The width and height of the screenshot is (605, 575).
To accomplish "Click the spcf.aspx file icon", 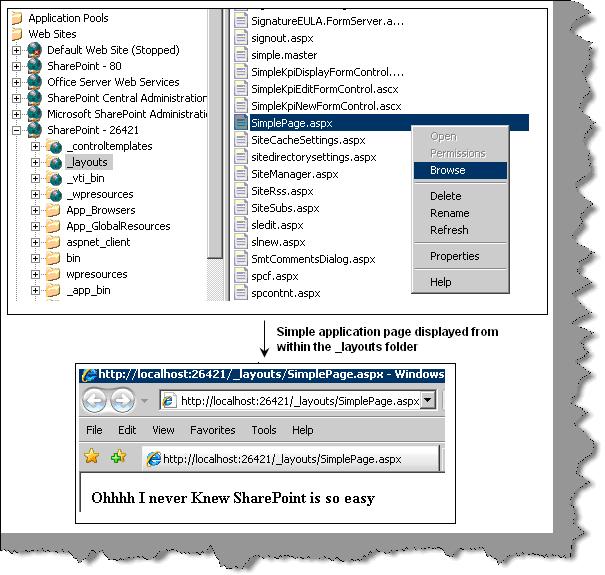I will pos(241,276).
